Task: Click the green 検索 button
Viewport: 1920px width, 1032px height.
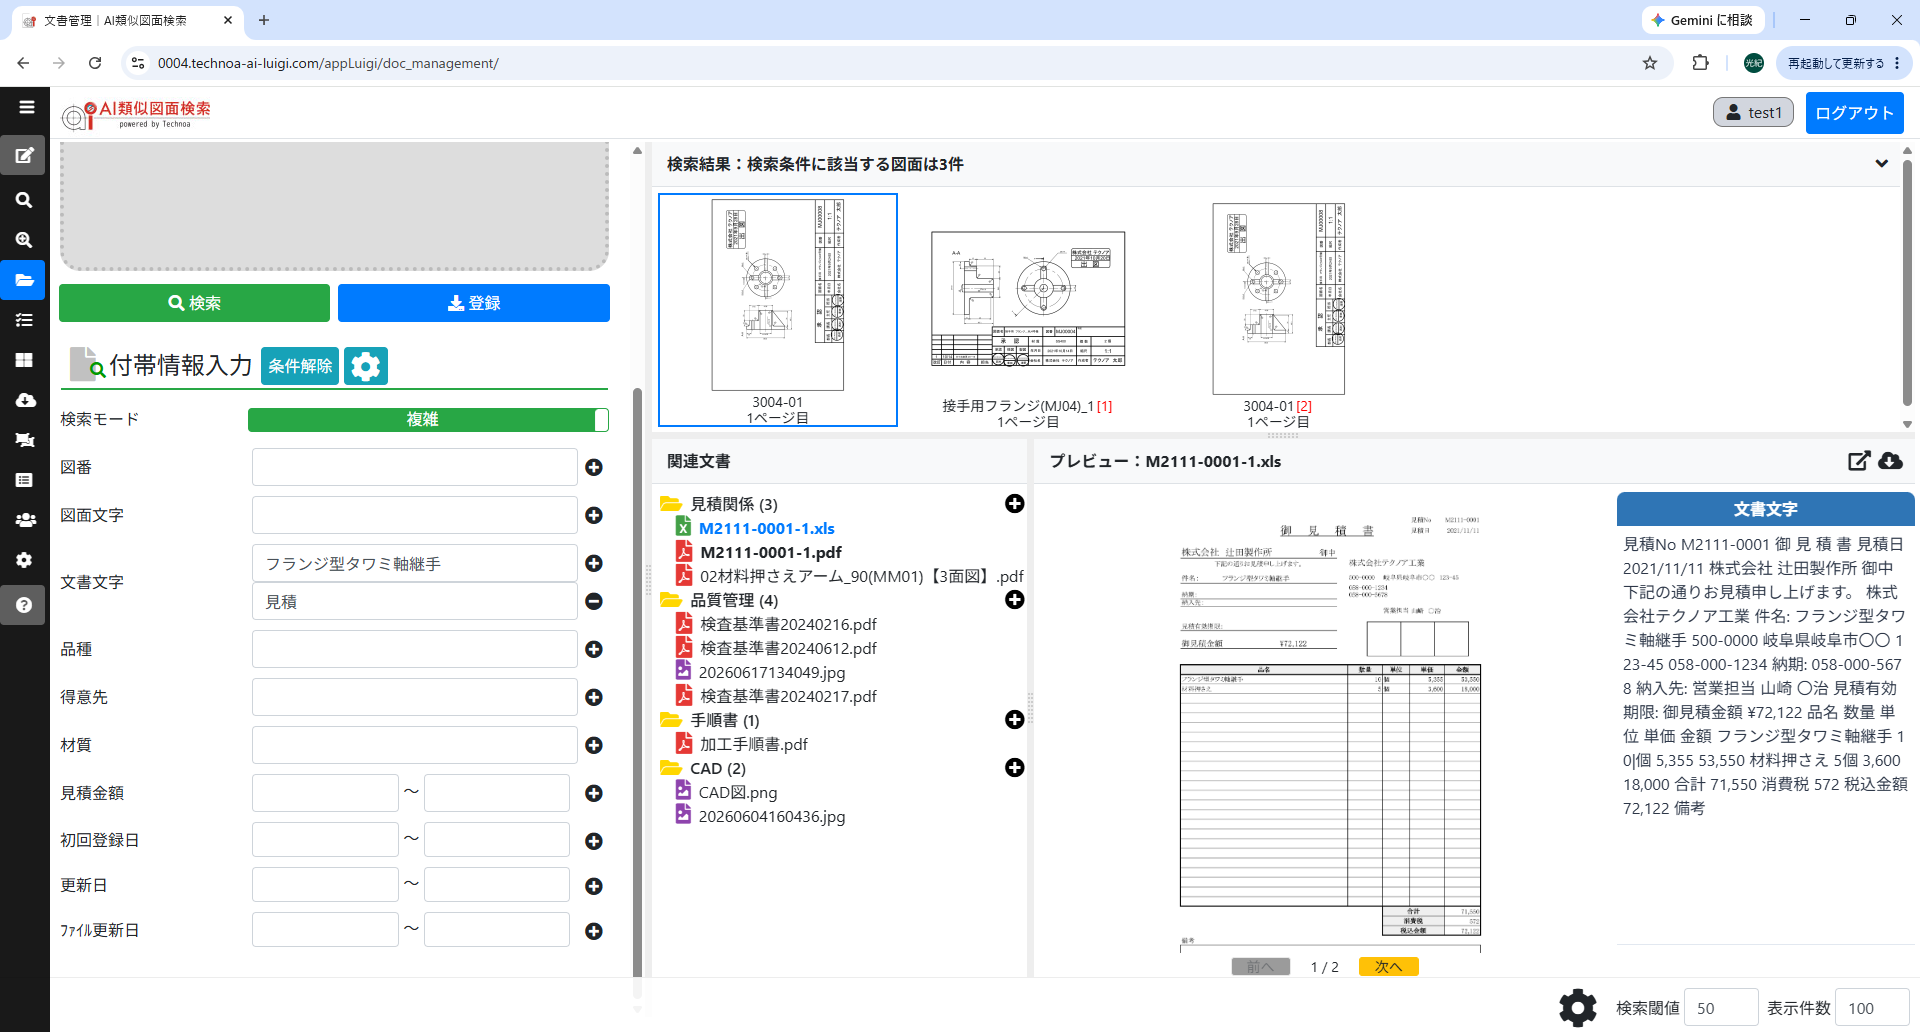Action: (x=194, y=303)
